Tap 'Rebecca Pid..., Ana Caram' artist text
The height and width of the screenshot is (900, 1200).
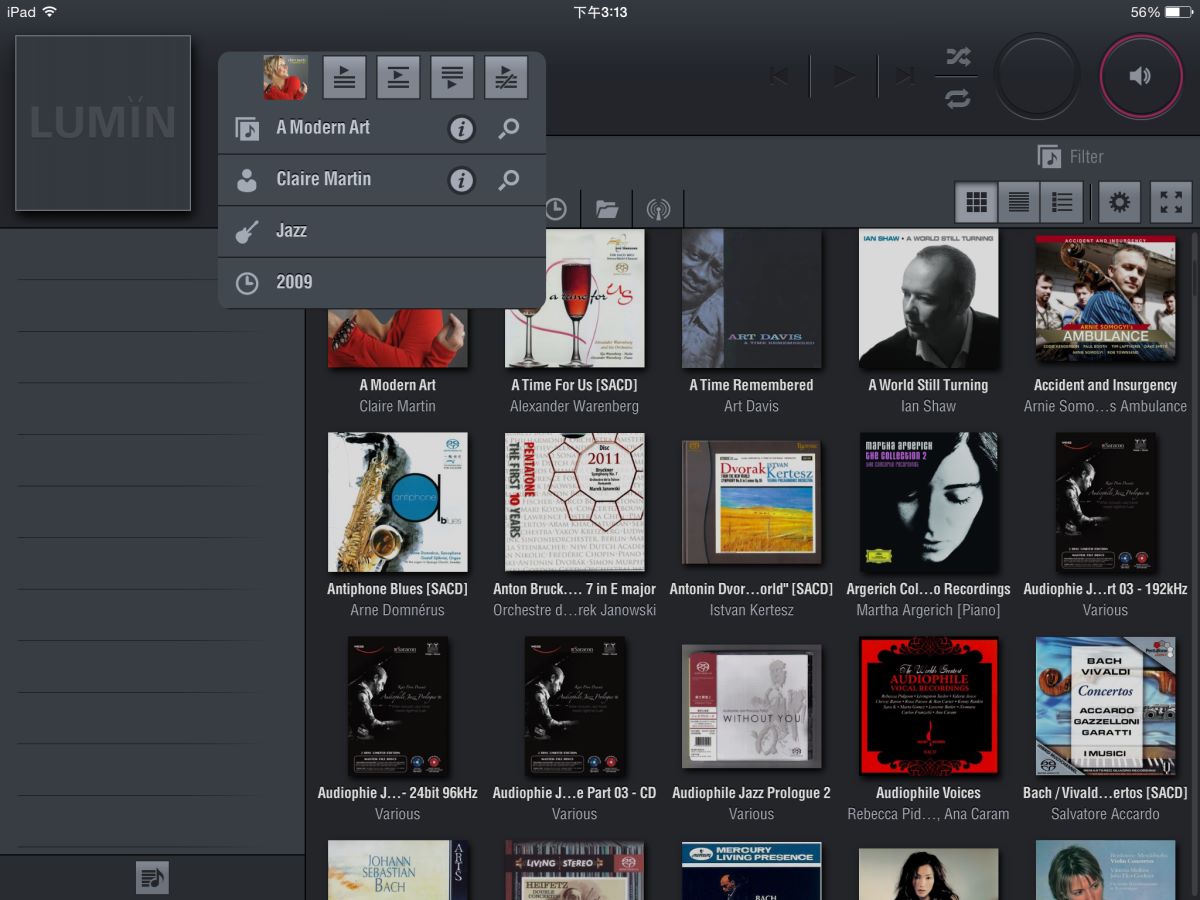928,814
